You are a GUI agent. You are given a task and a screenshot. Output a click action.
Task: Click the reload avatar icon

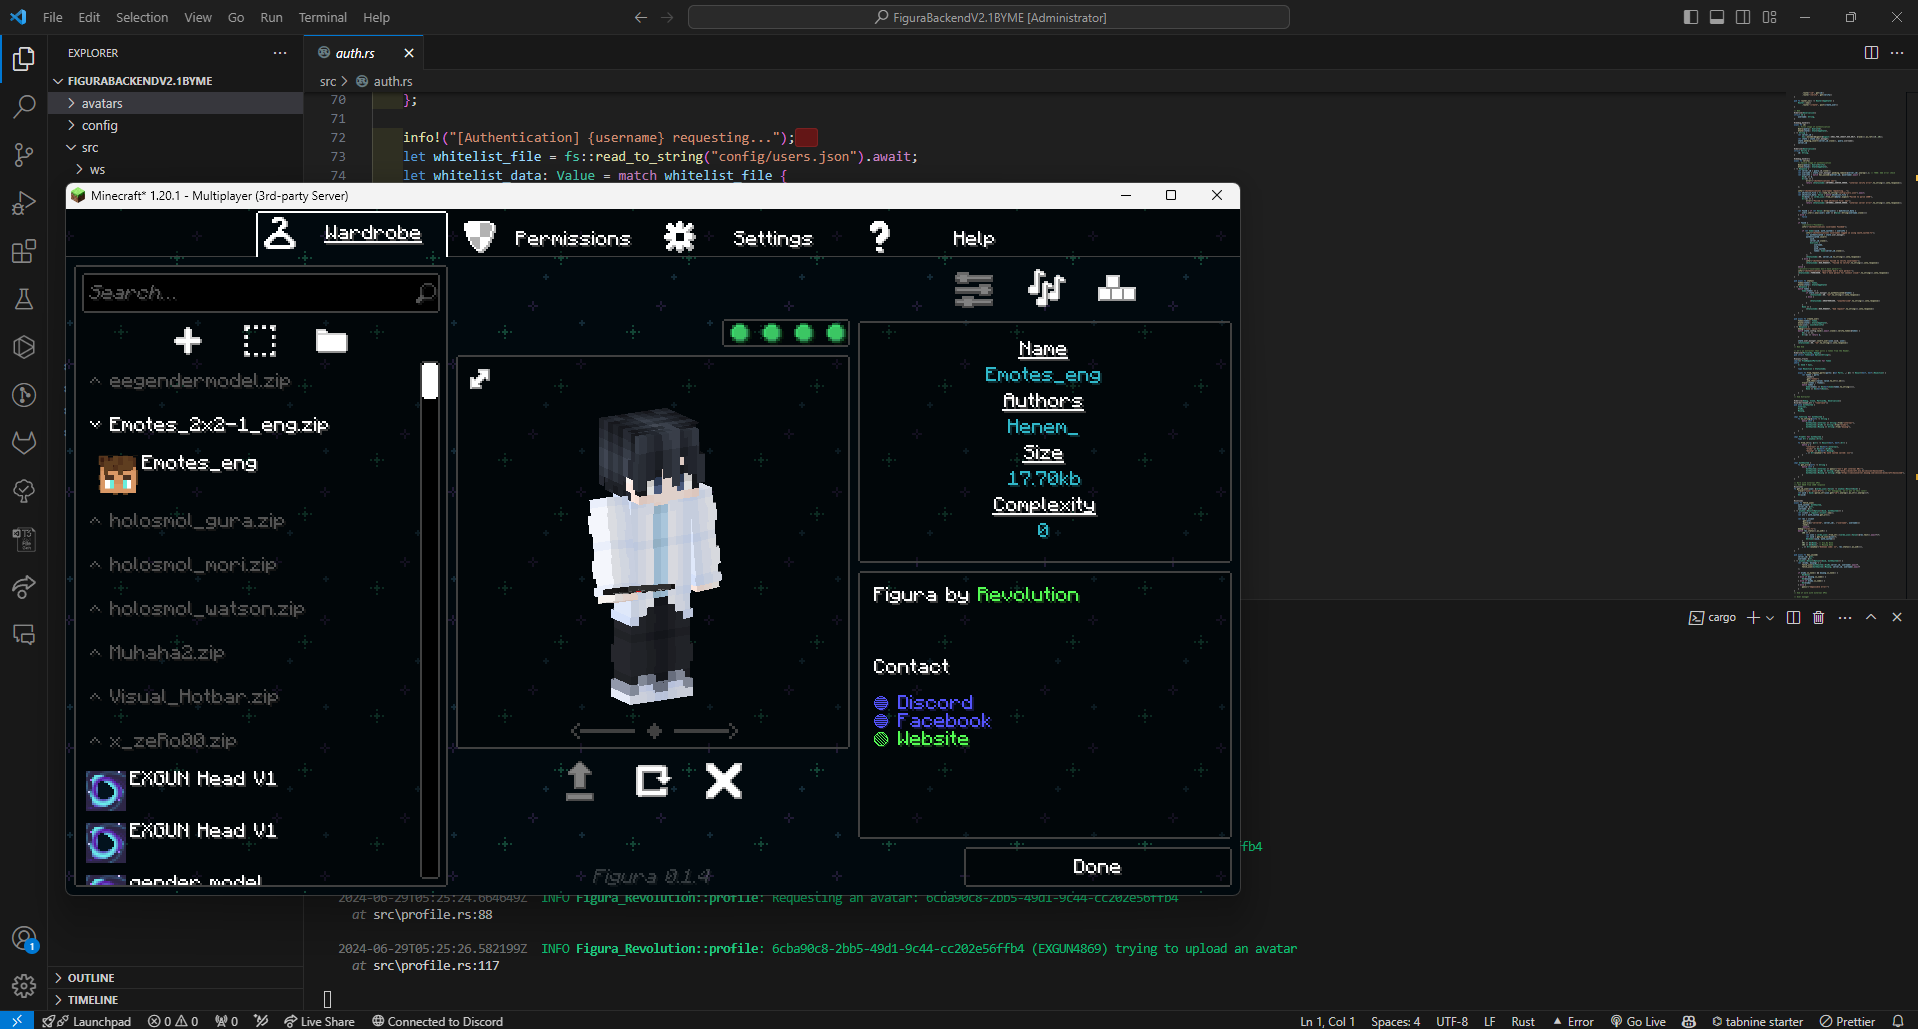coord(653,781)
